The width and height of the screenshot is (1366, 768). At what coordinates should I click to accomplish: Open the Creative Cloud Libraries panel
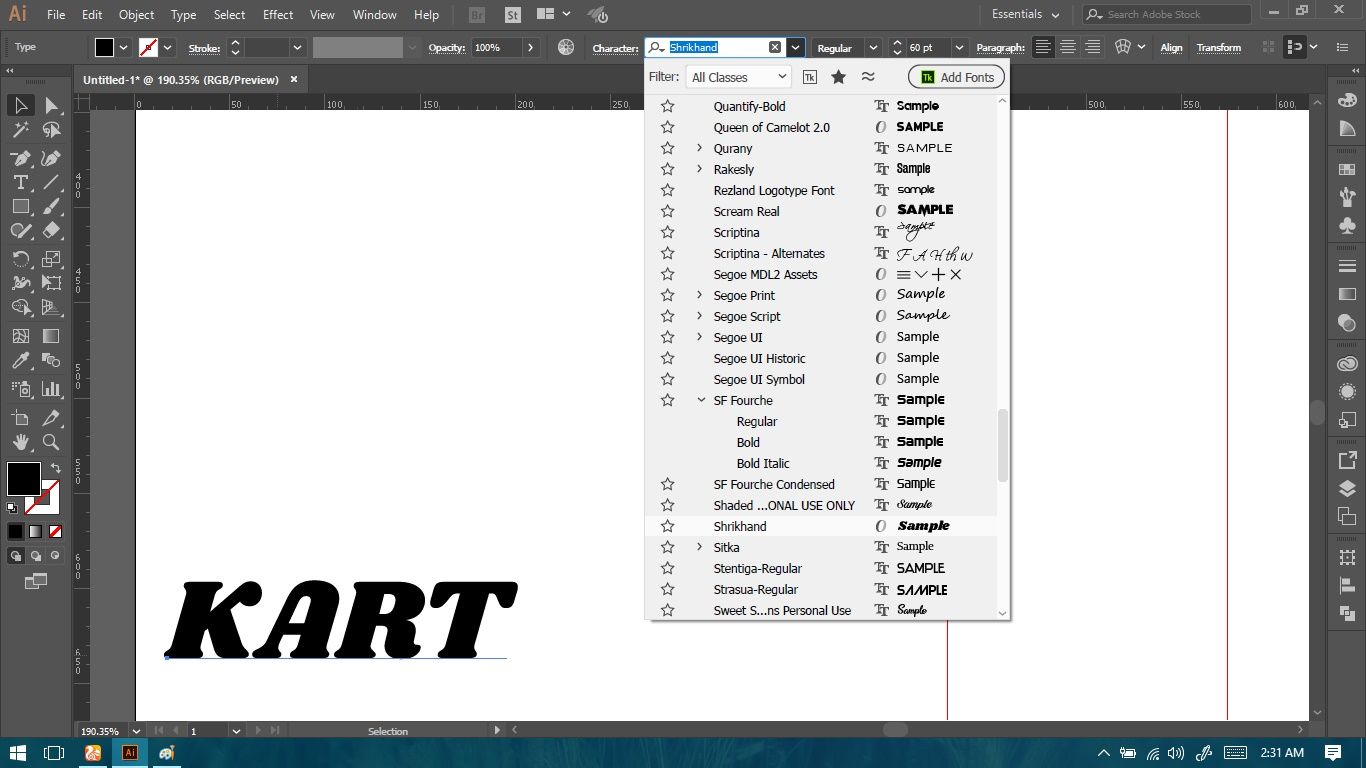click(x=1347, y=362)
